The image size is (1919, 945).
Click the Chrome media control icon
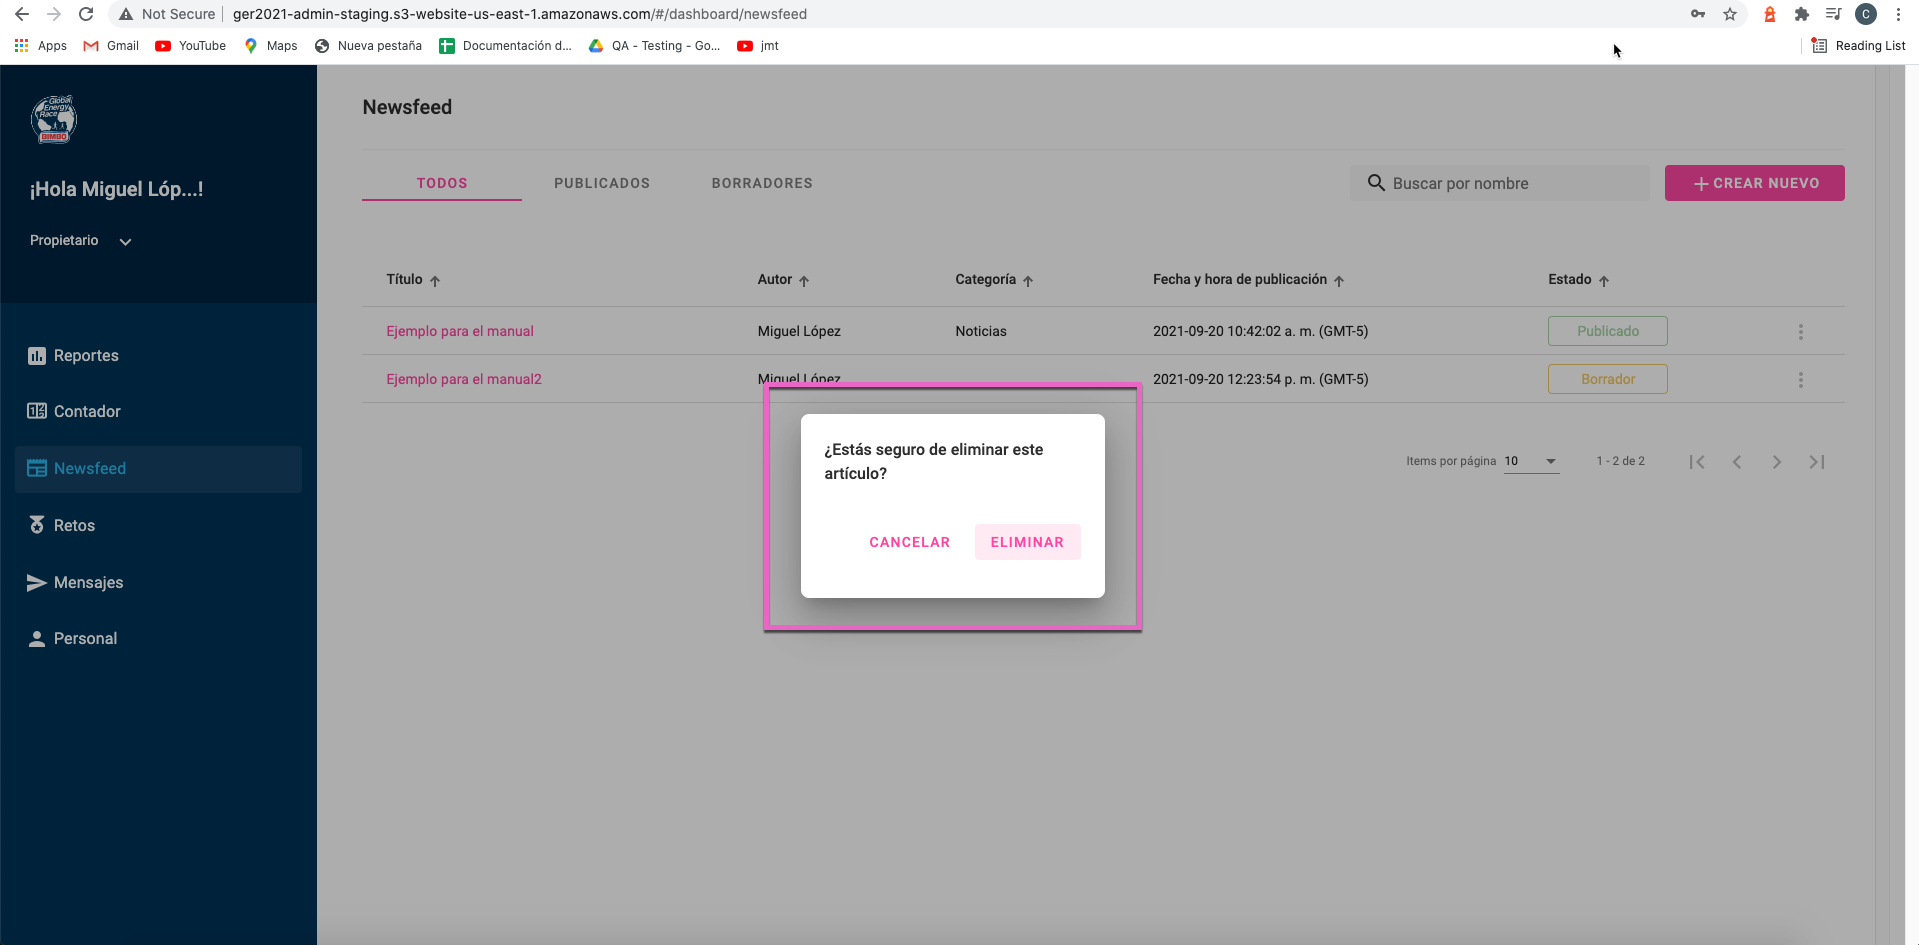coord(1834,14)
